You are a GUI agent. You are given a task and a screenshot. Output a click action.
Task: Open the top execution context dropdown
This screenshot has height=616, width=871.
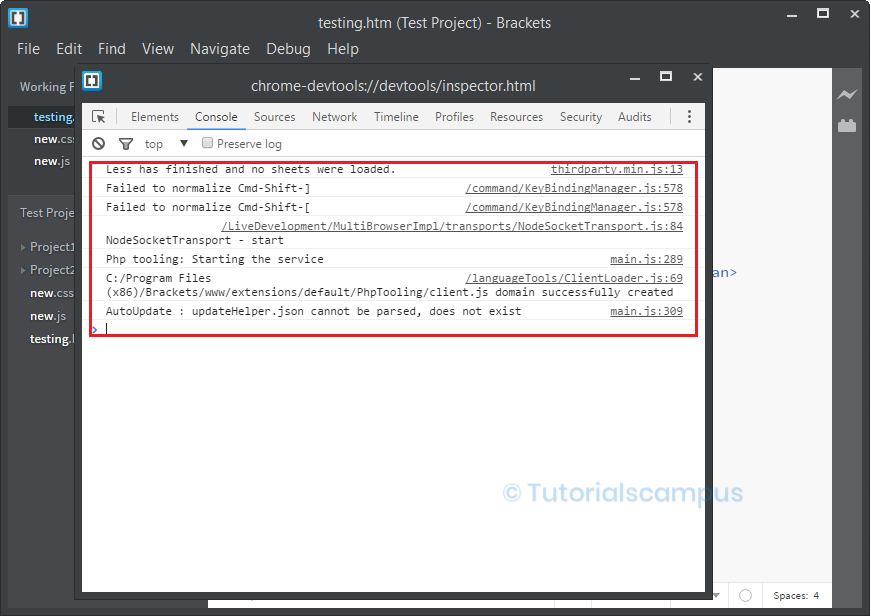(x=167, y=144)
